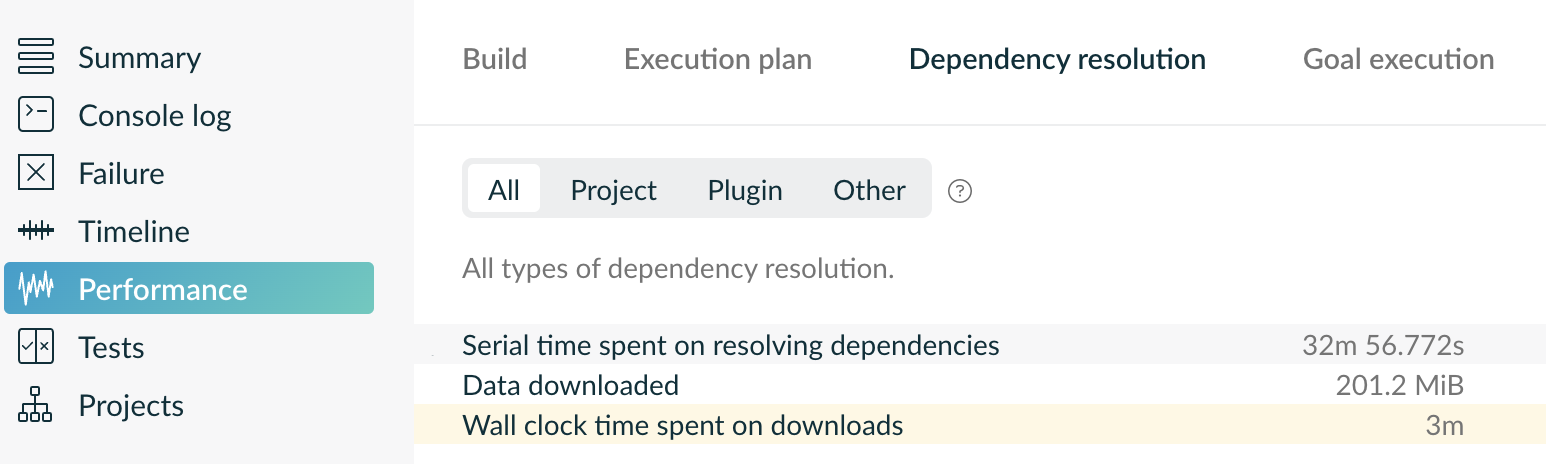Open the Tests icon in sidebar
Screen dimensions: 1546x464
tap(36, 347)
